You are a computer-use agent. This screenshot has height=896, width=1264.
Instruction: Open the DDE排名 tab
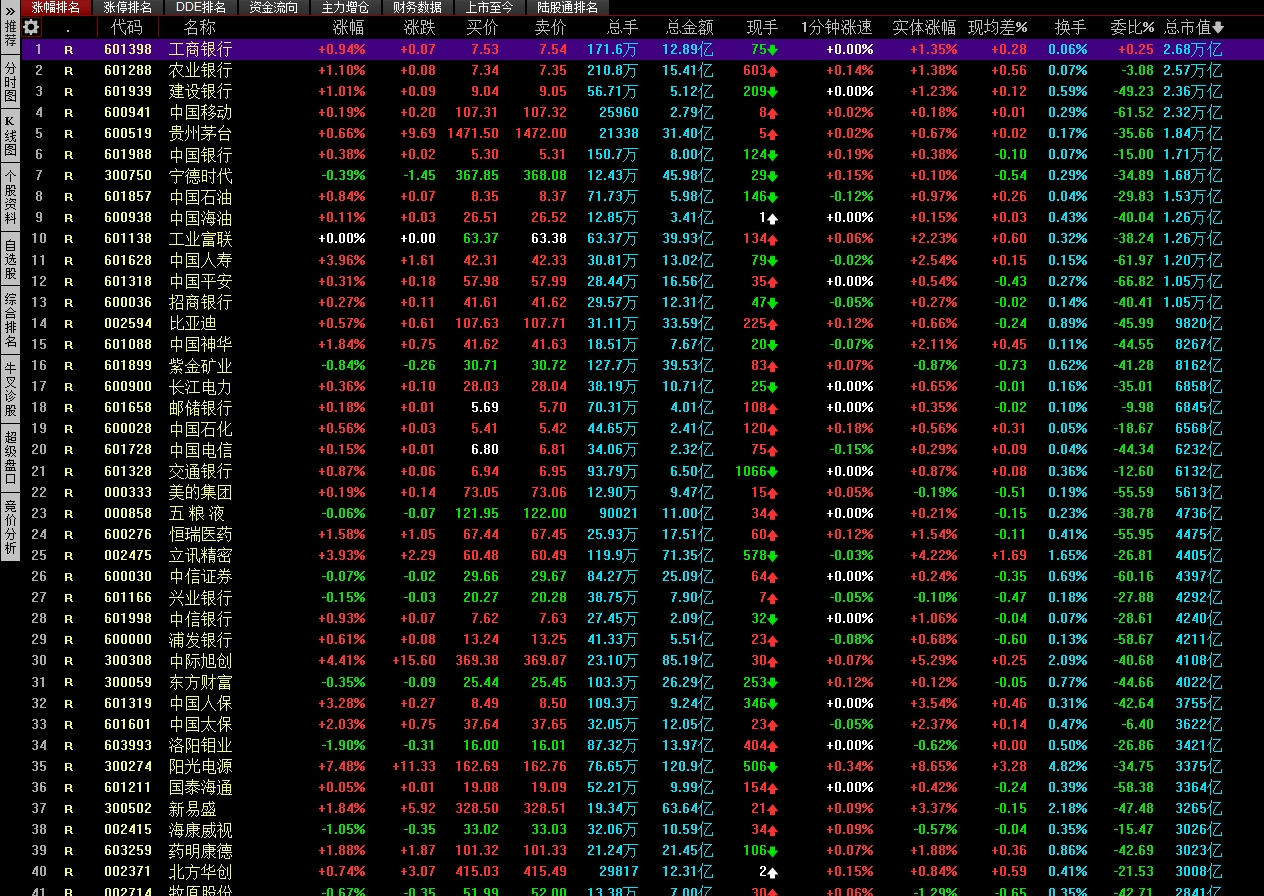click(200, 7)
